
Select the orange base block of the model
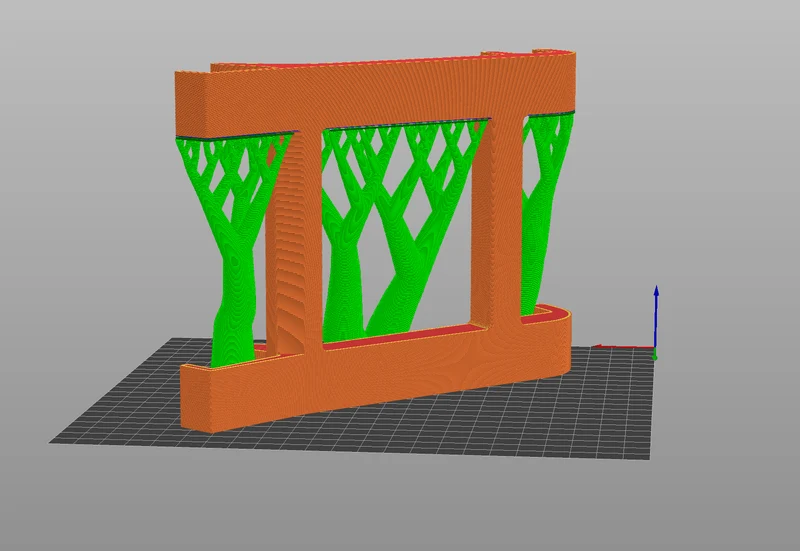click(377, 369)
